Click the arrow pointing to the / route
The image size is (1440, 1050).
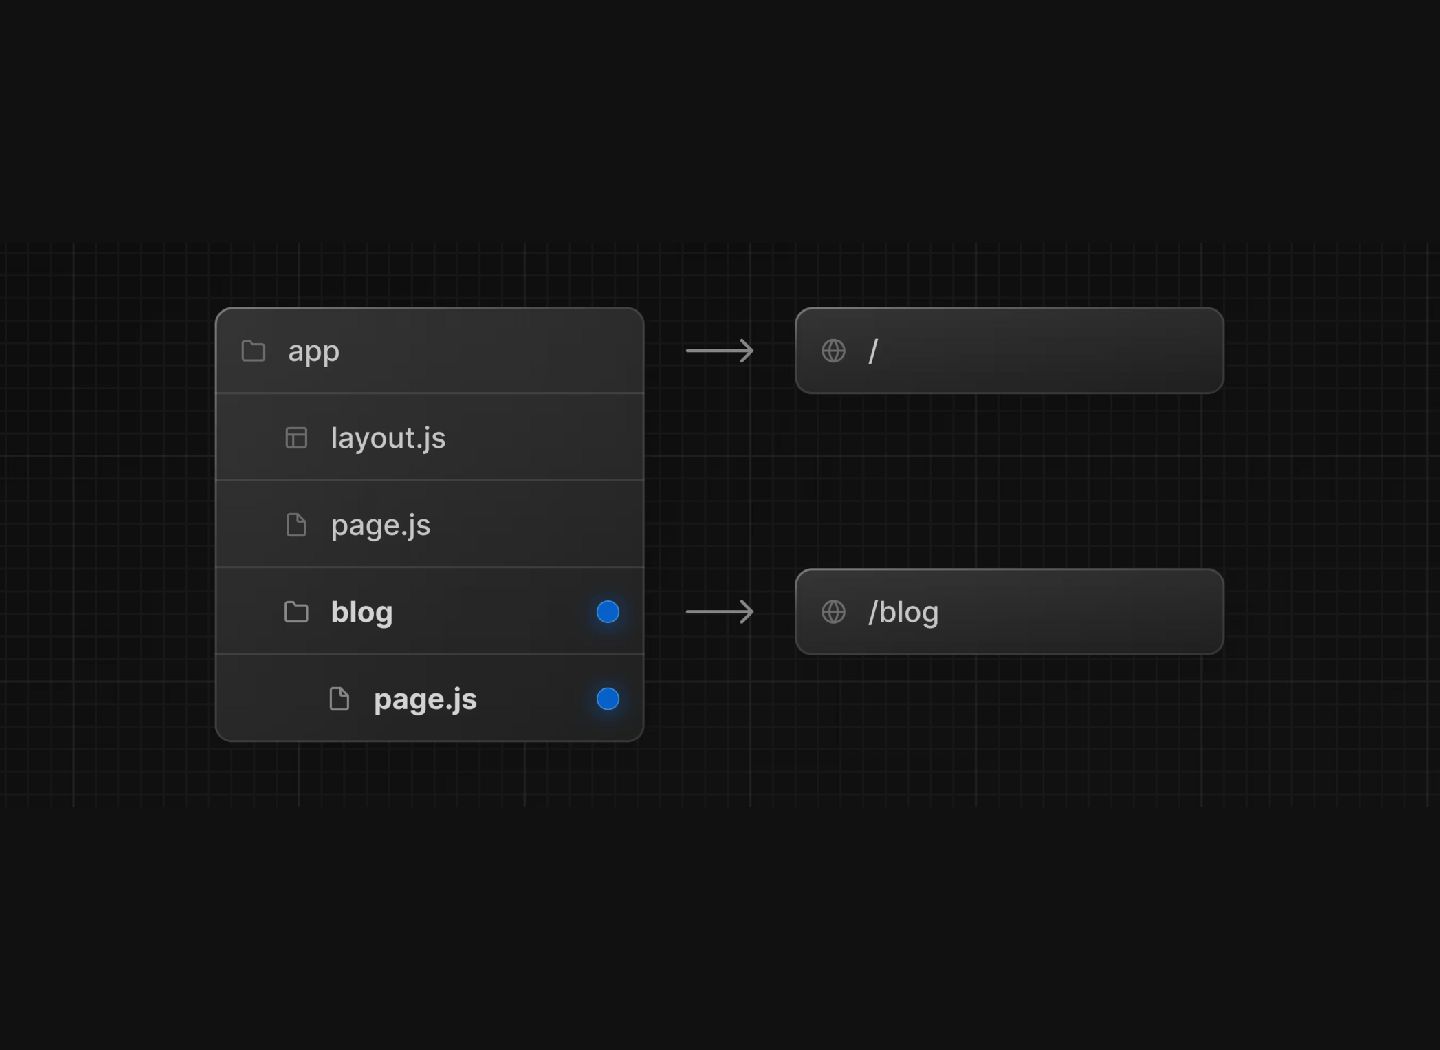tap(719, 351)
